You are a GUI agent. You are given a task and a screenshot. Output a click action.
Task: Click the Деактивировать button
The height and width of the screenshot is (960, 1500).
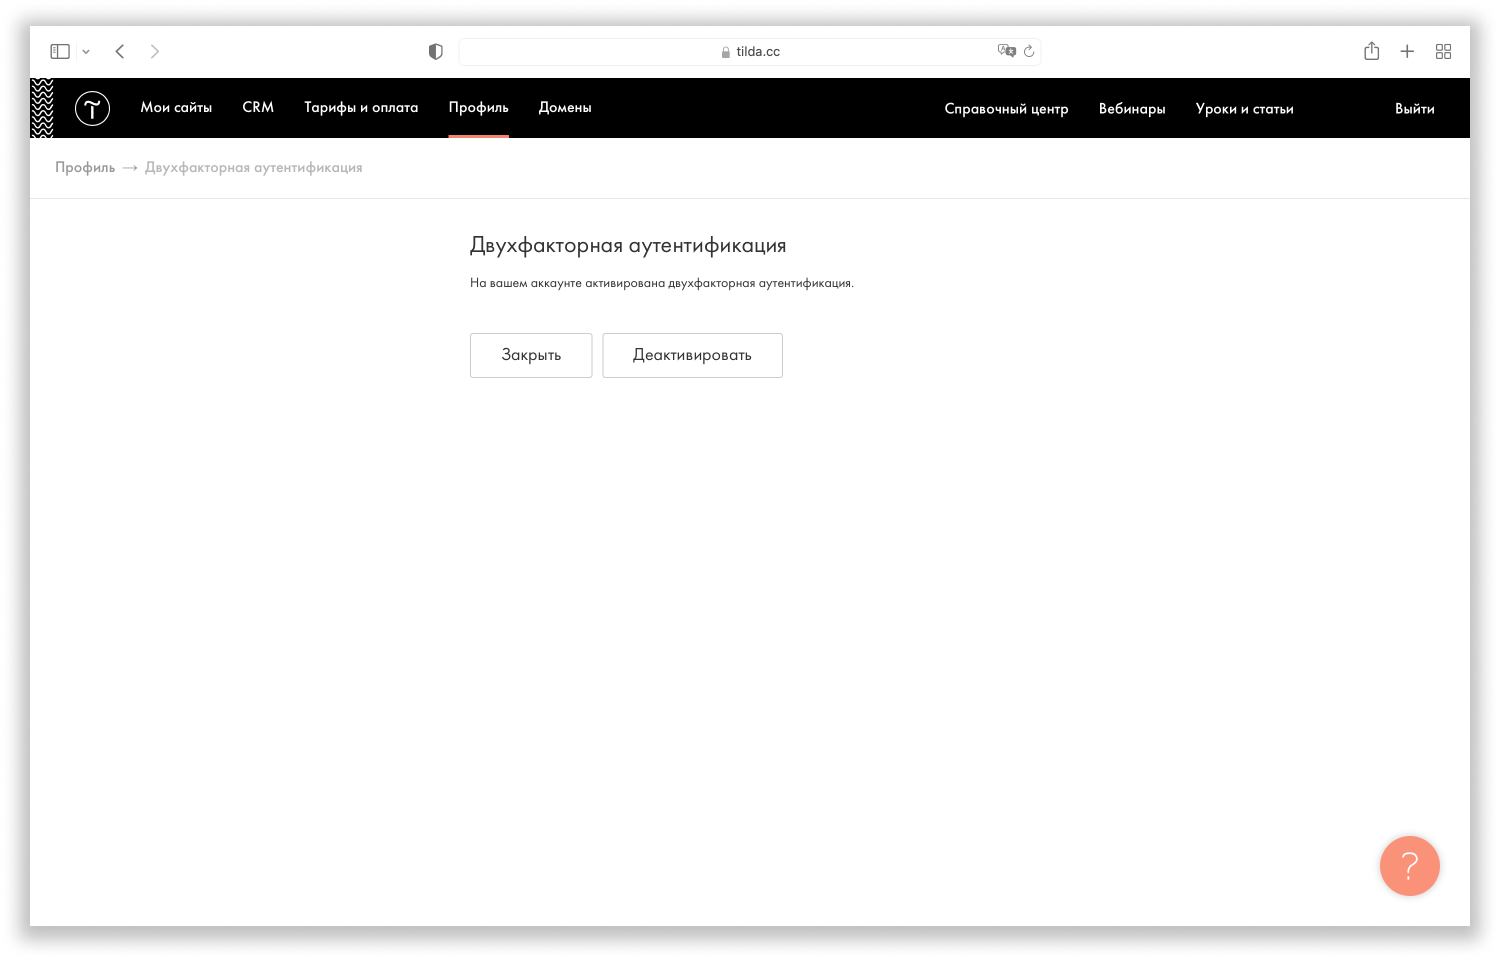[692, 355]
